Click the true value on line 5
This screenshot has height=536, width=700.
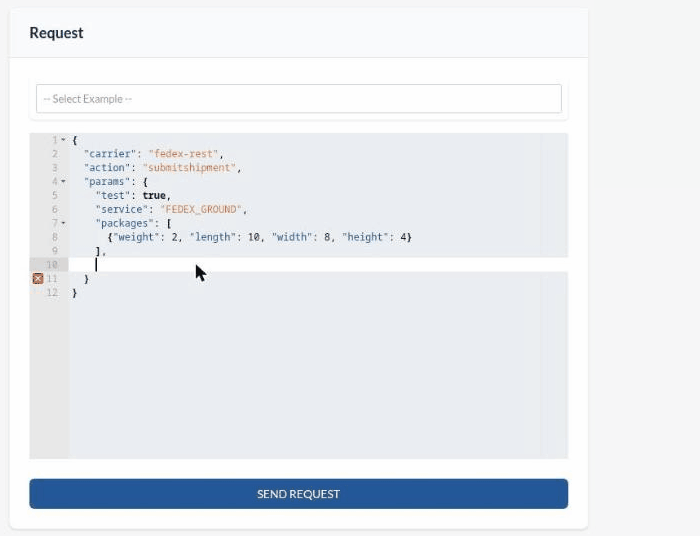(154, 195)
